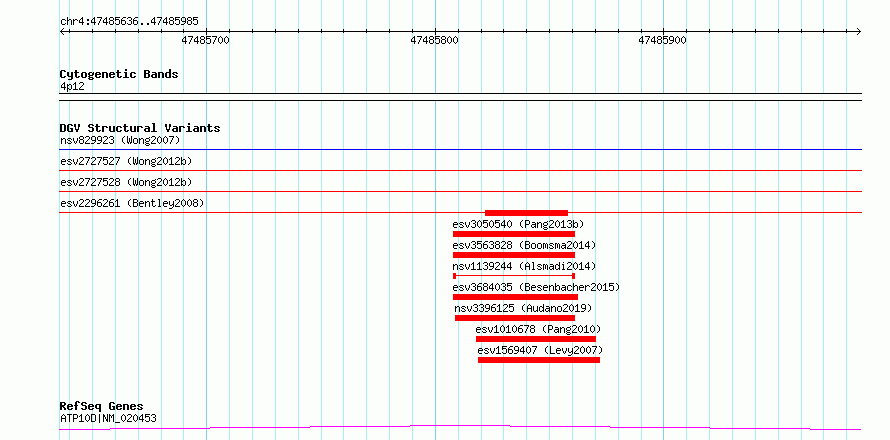Click the 47485900 ruler position label
Screen dimensions: 890x440
coord(662,40)
